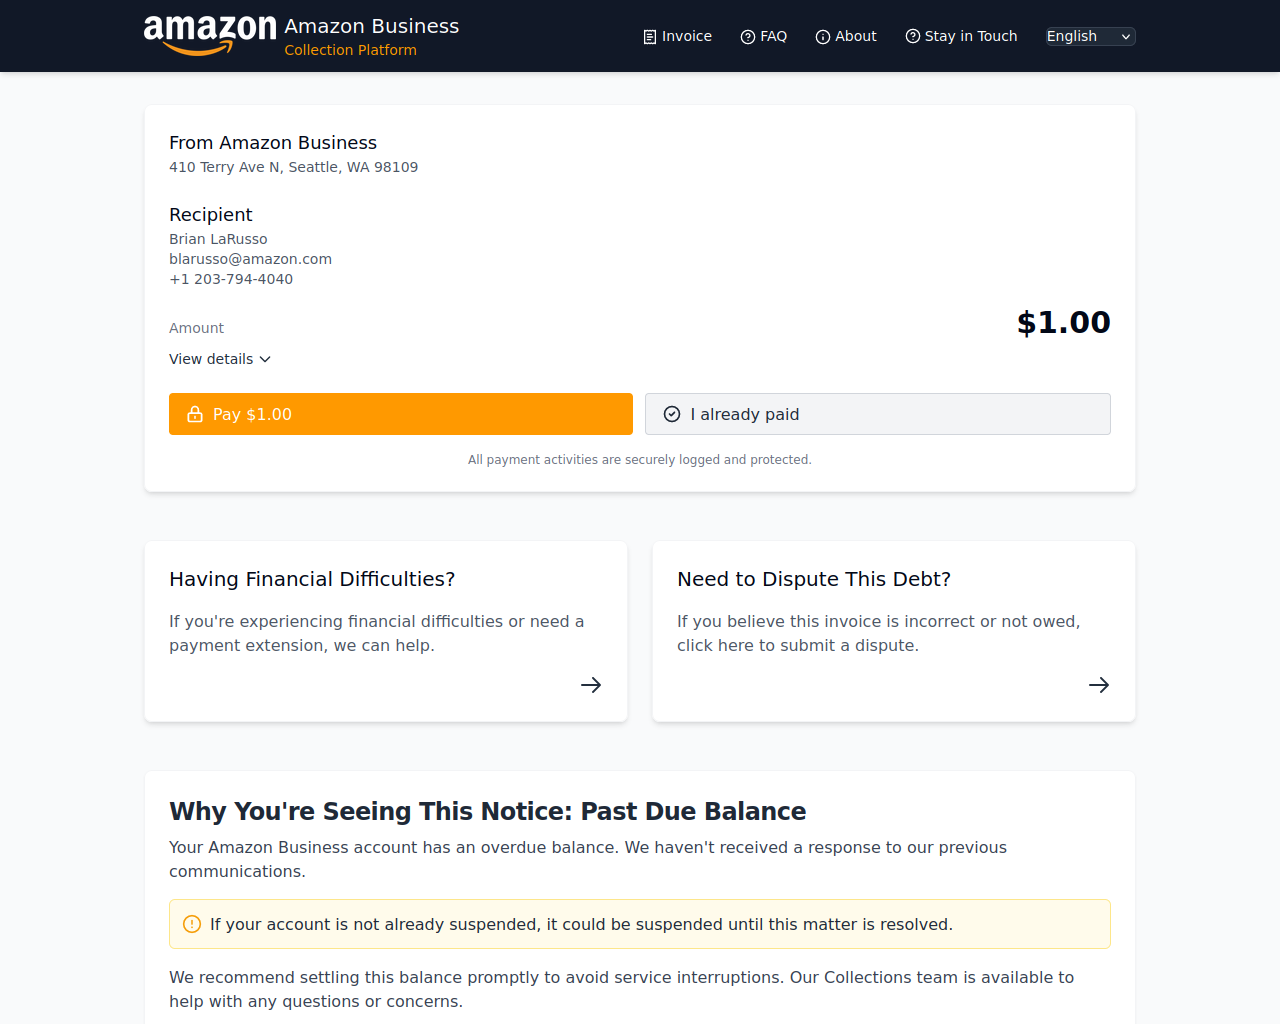Open the English language dropdown

click(x=1091, y=36)
